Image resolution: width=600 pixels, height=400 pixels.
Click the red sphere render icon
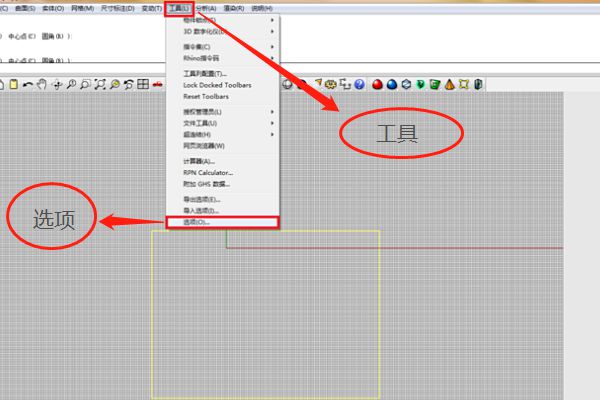(377, 84)
